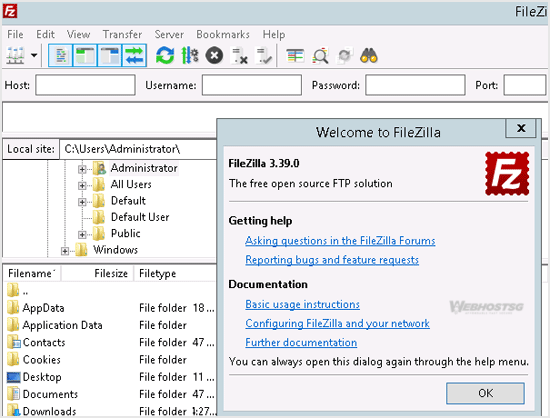Click OK in the Welcome dialog
550x418 pixels.
[485, 393]
